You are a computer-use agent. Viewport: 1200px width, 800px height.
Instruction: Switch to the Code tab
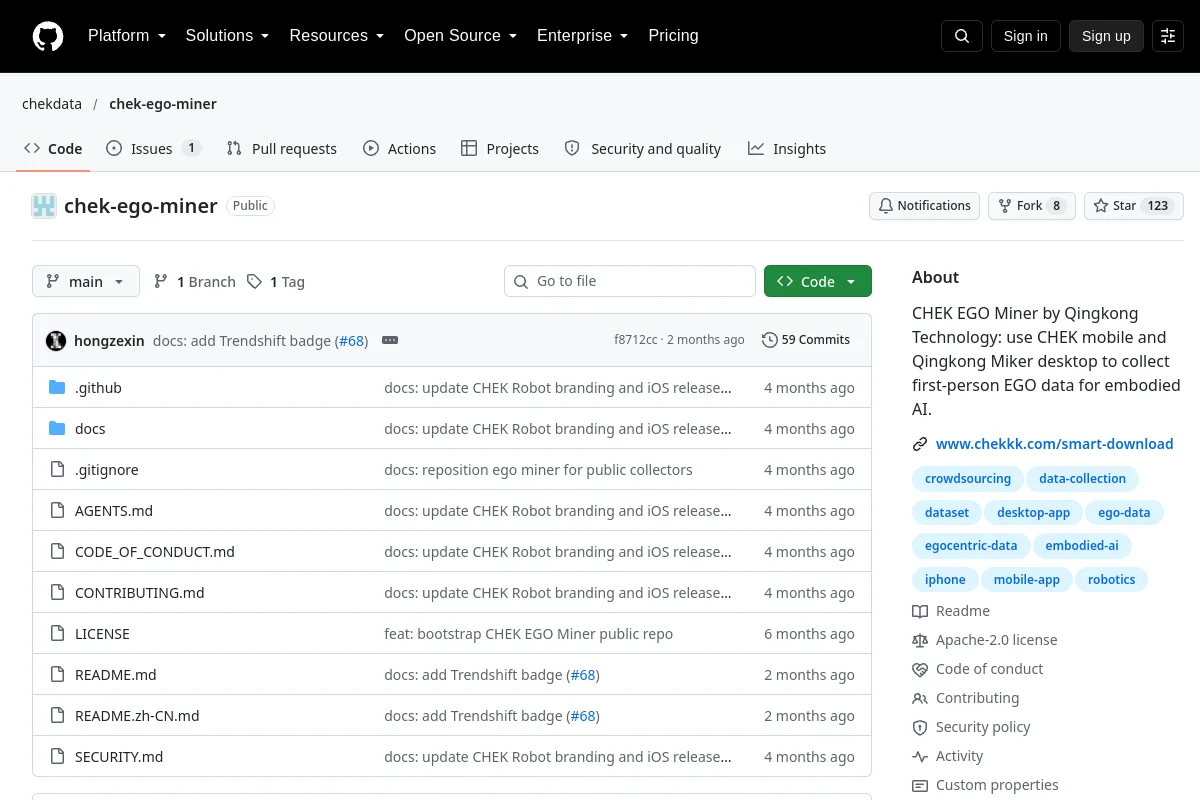click(53, 149)
